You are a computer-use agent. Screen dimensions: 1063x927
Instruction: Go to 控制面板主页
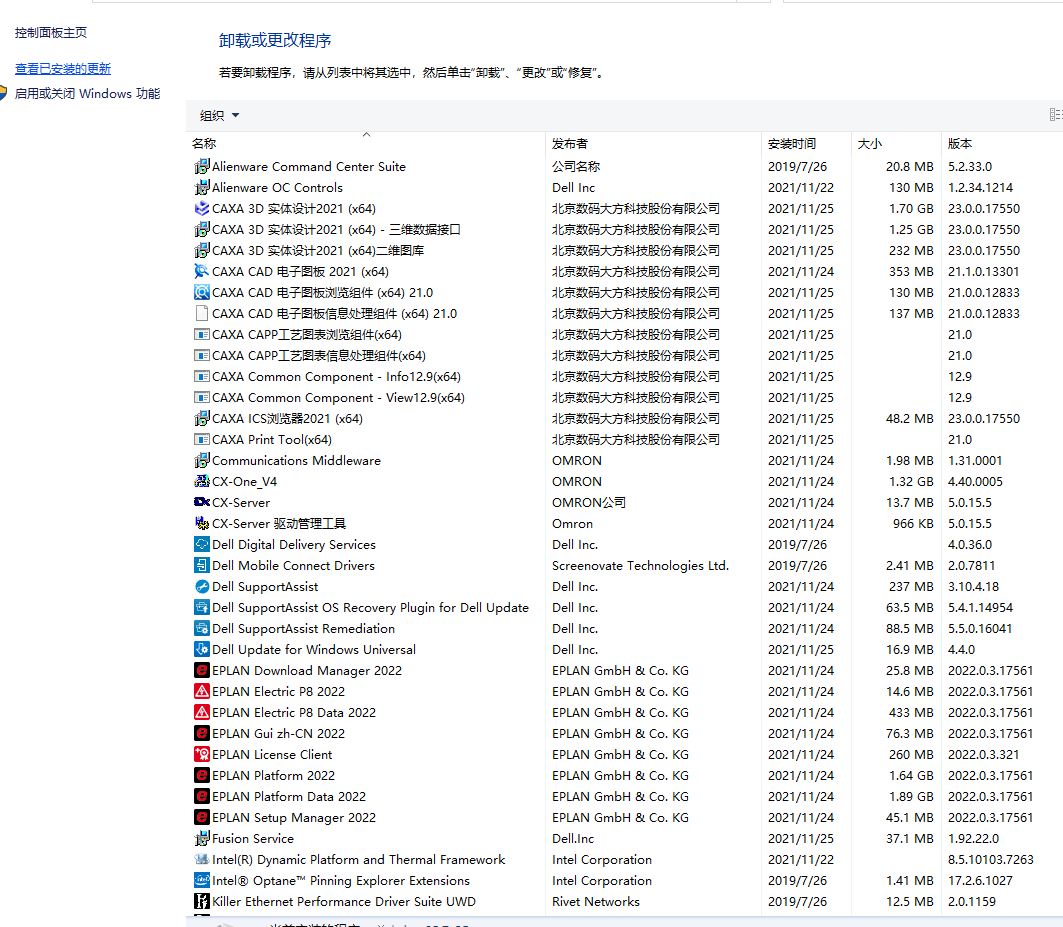pos(51,33)
